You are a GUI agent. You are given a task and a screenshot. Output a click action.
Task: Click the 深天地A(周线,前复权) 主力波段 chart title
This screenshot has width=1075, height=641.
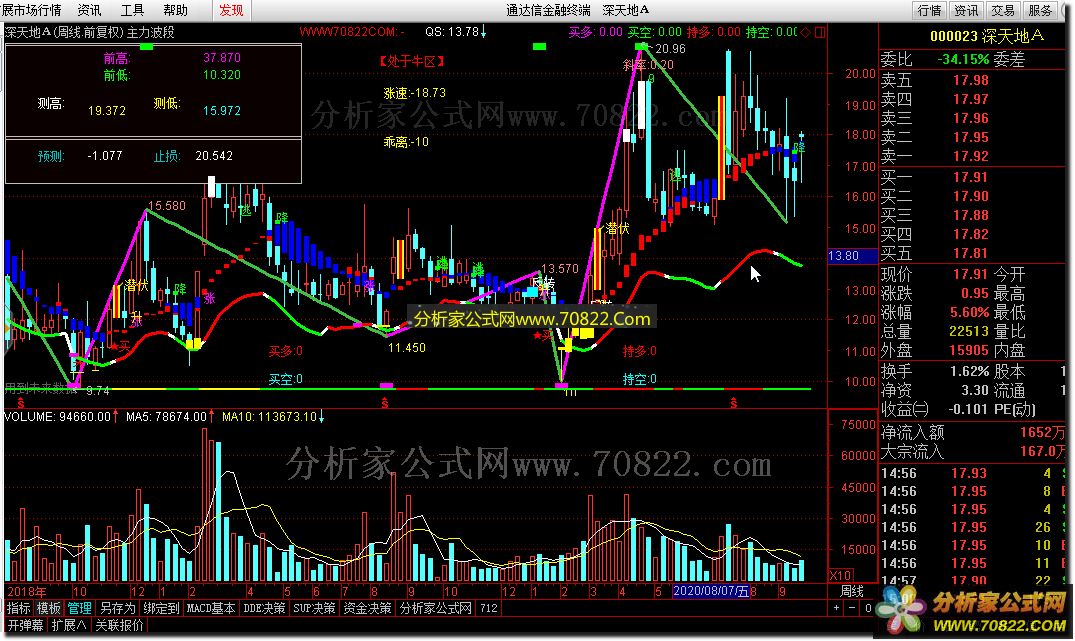pos(90,32)
